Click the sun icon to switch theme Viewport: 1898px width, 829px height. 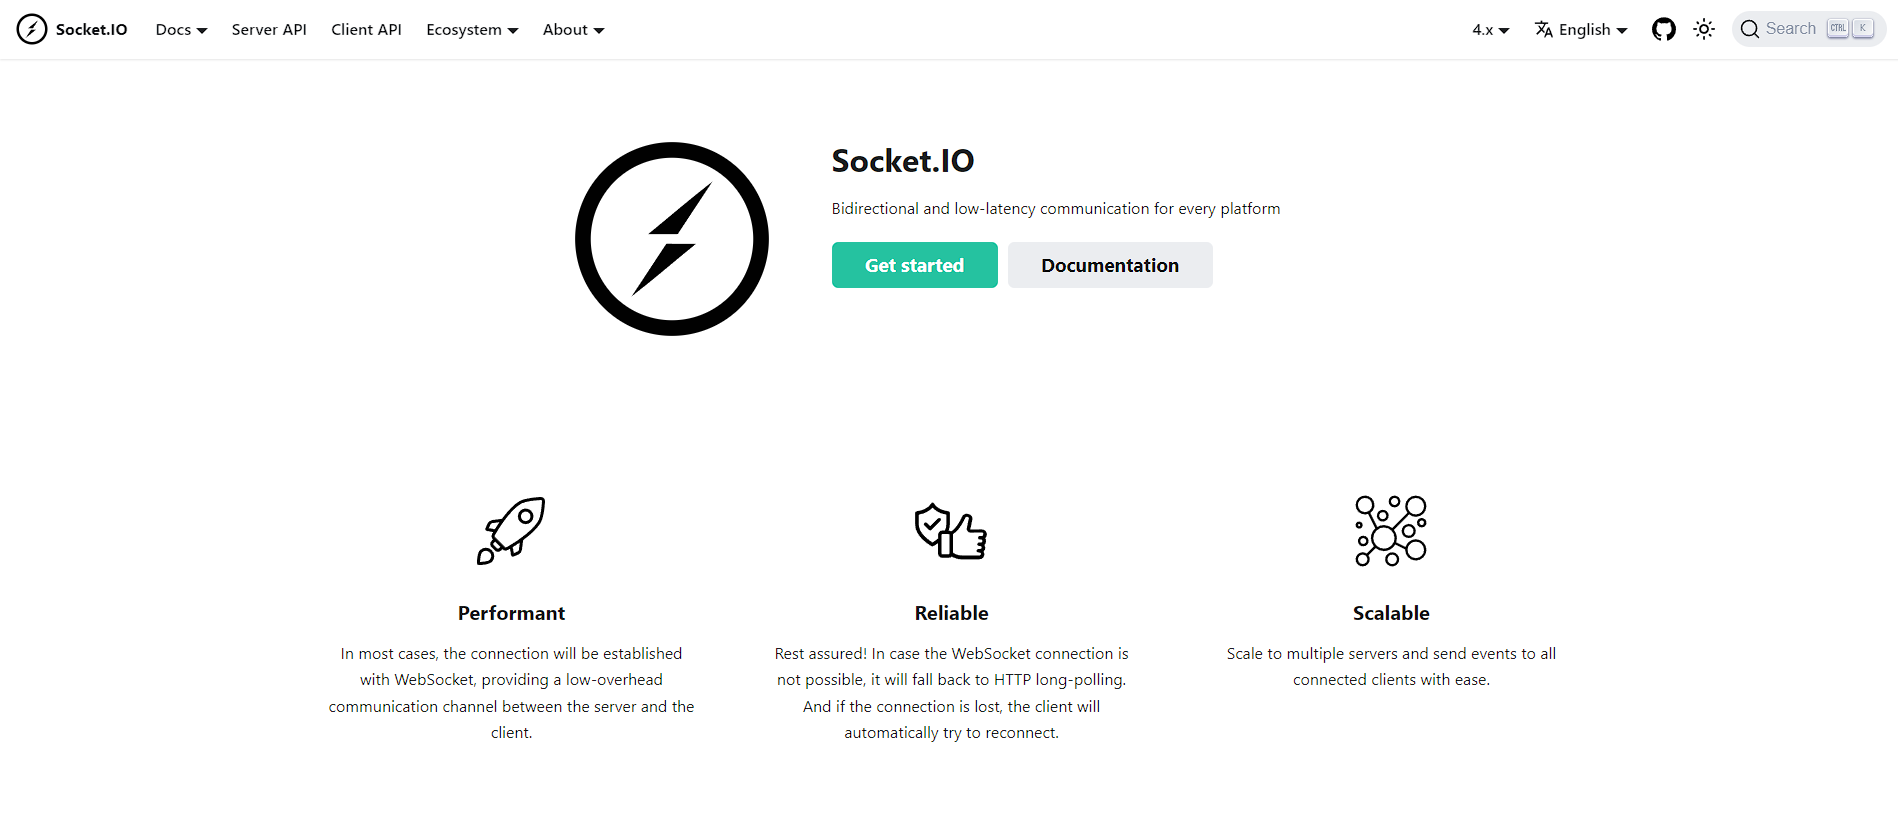pos(1704,29)
